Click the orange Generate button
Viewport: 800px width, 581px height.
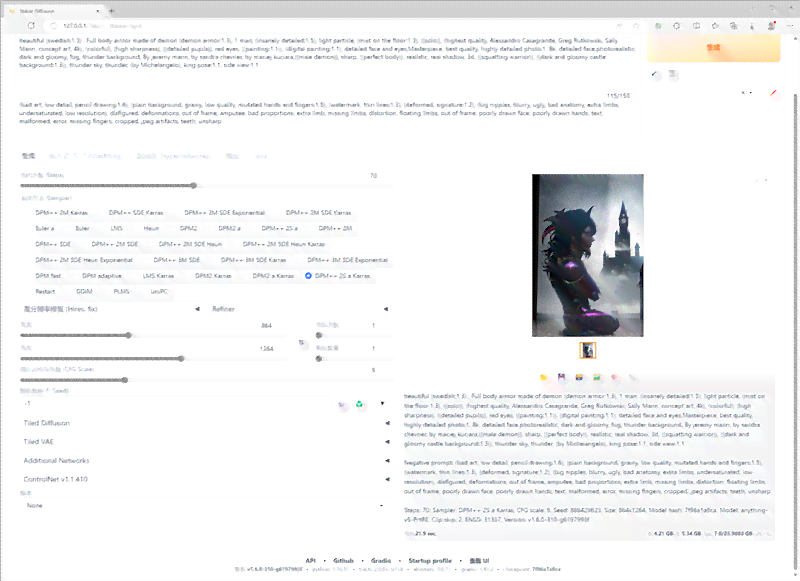(713, 47)
